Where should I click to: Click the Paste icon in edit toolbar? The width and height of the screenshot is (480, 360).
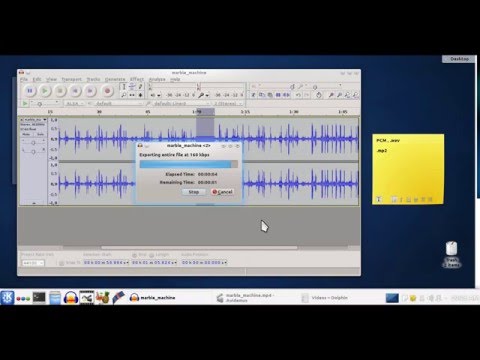point(270,95)
